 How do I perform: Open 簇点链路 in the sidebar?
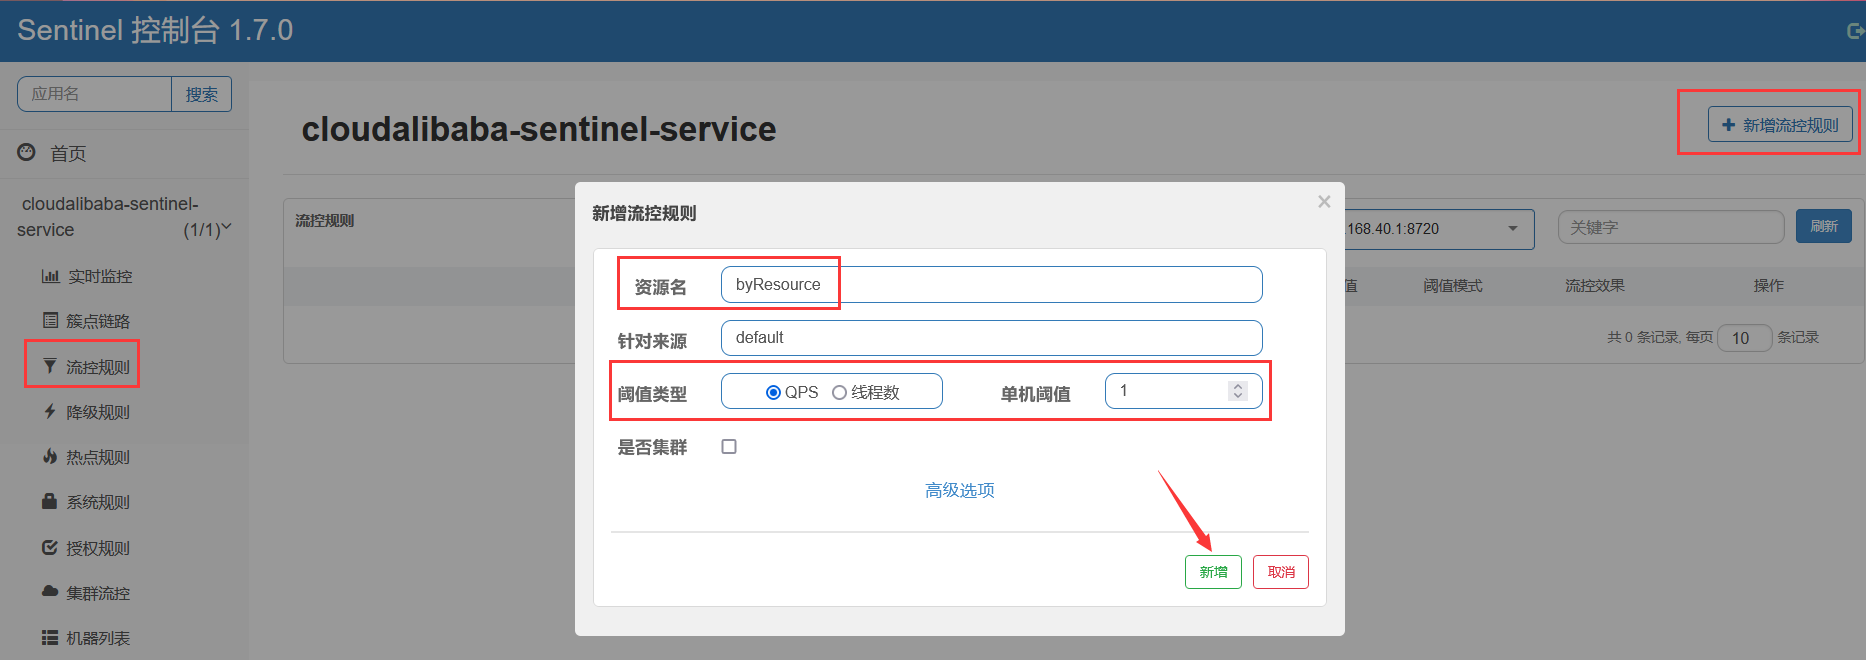98,321
